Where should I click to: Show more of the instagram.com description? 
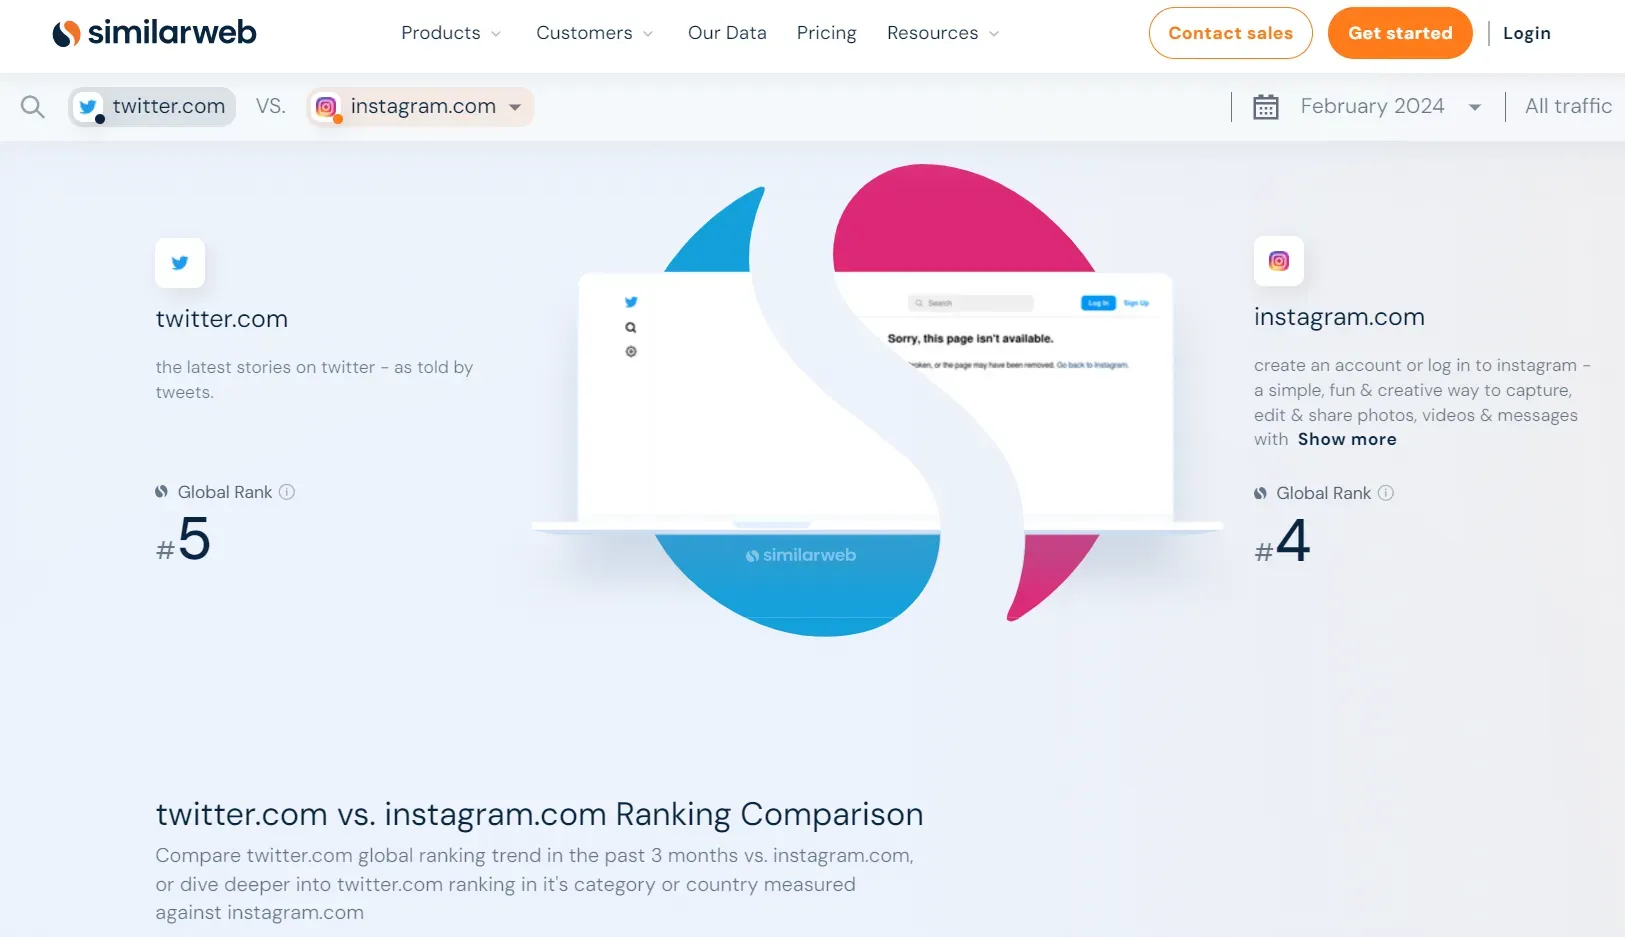tap(1346, 439)
